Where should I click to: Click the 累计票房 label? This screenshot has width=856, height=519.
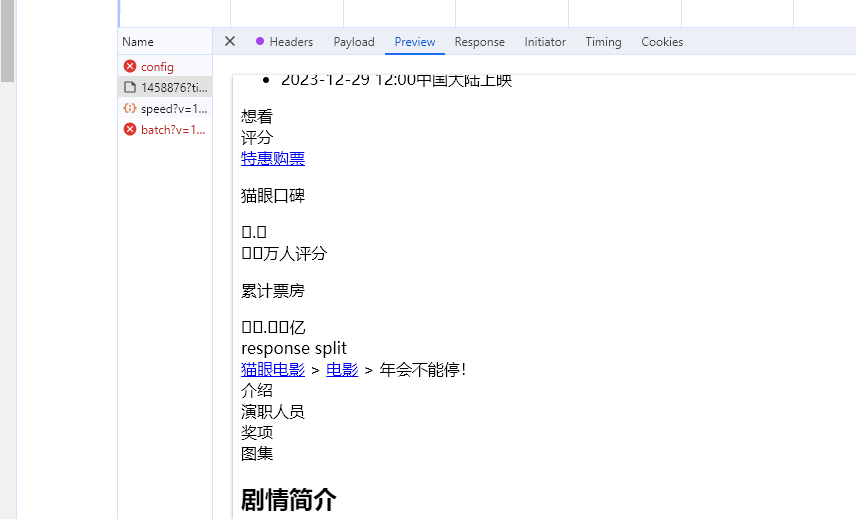tap(273, 291)
